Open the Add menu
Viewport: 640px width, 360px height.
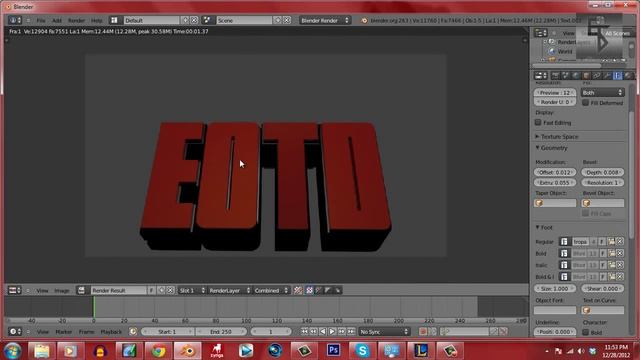[57, 20]
